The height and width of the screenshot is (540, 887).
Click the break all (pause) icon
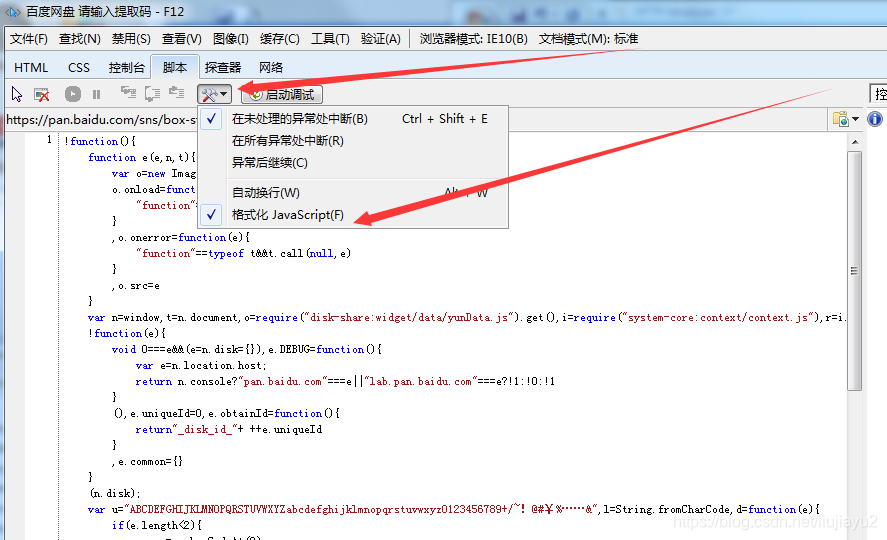[96, 94]
